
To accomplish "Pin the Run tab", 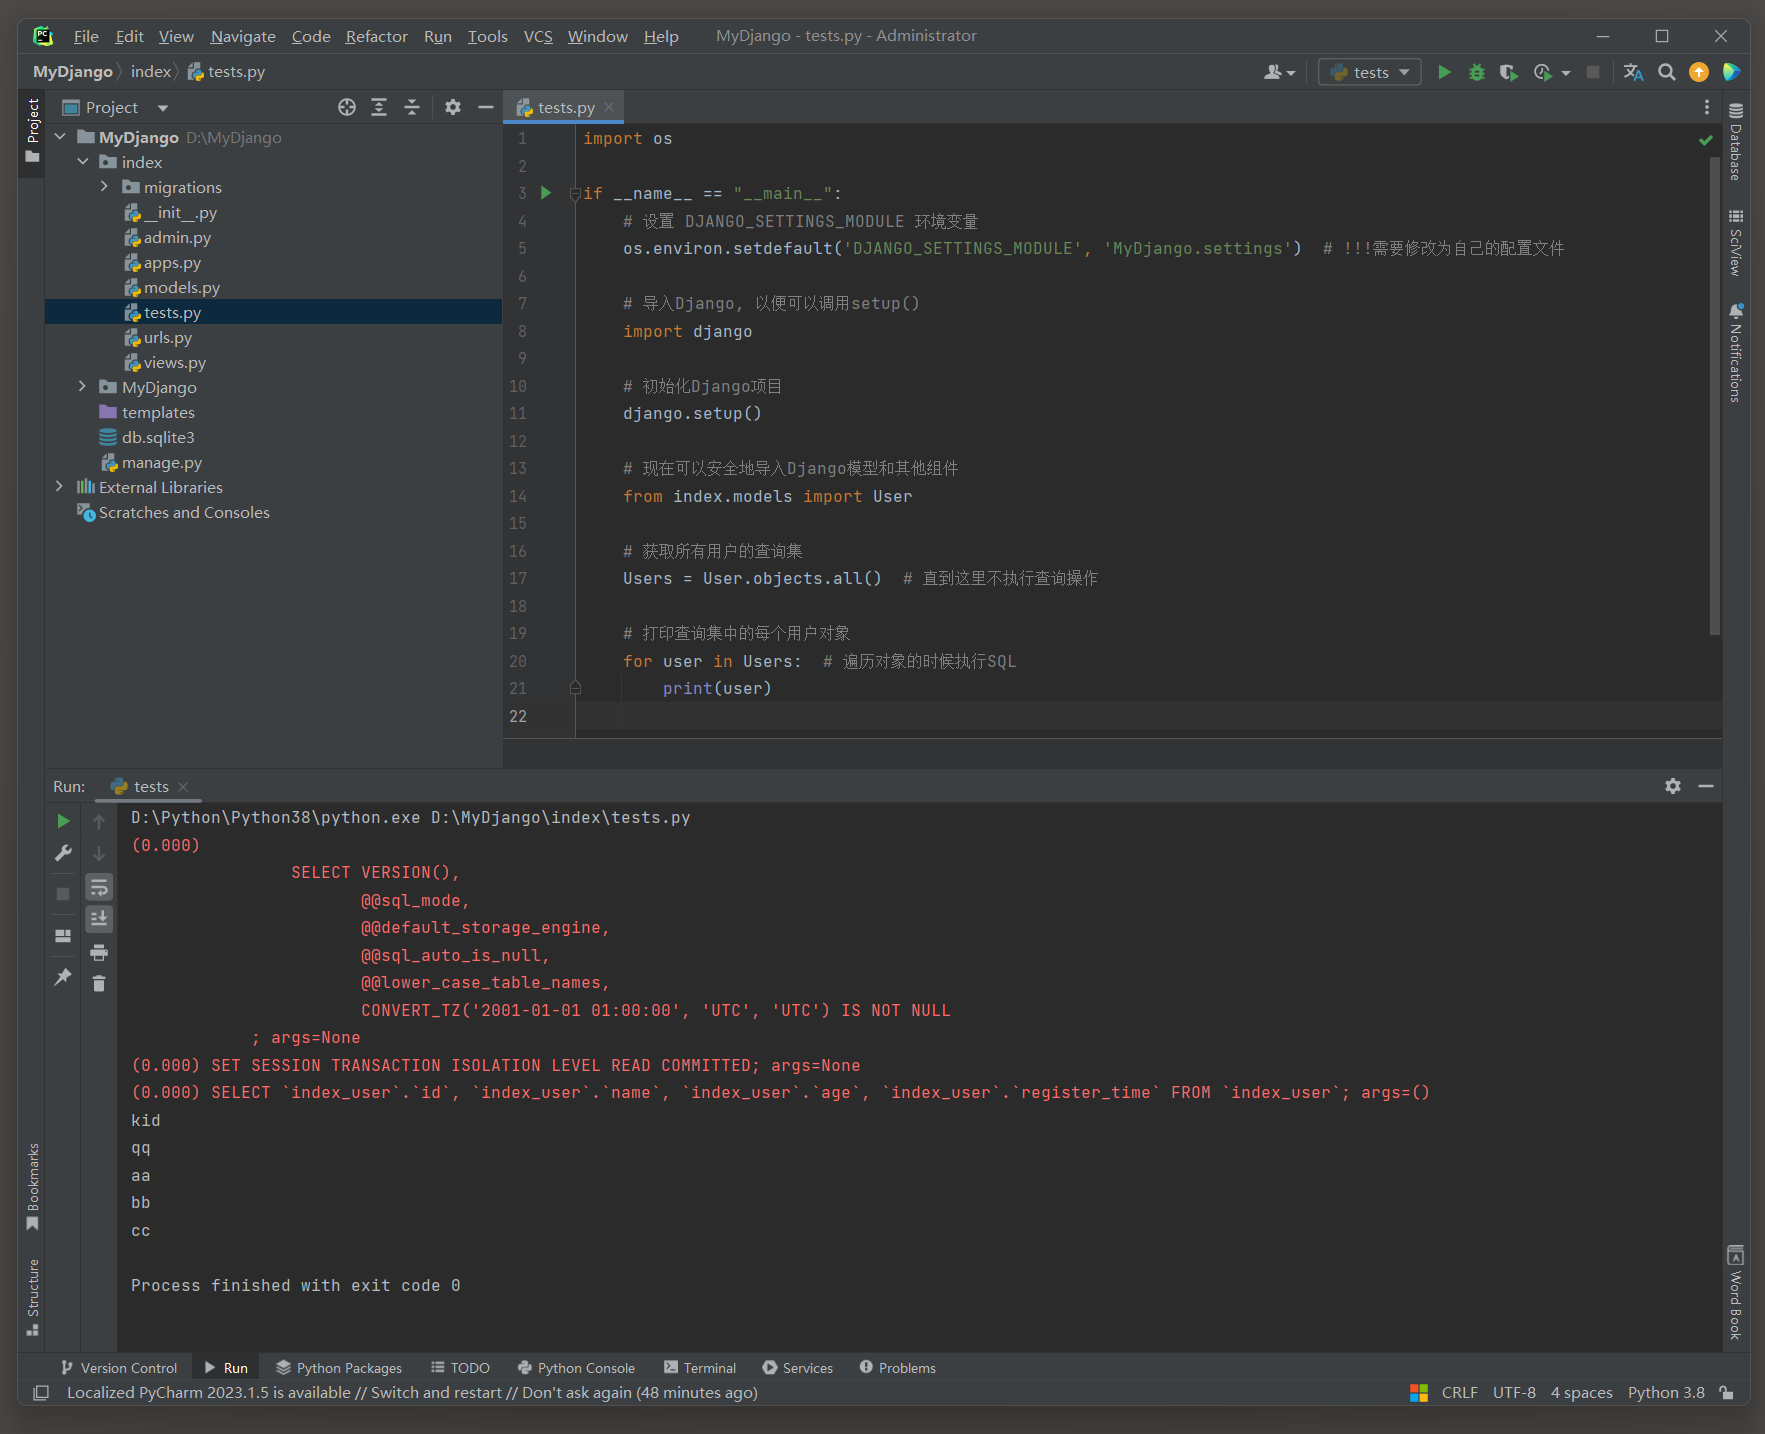I will pyautogui.click(x=63, y=977).
